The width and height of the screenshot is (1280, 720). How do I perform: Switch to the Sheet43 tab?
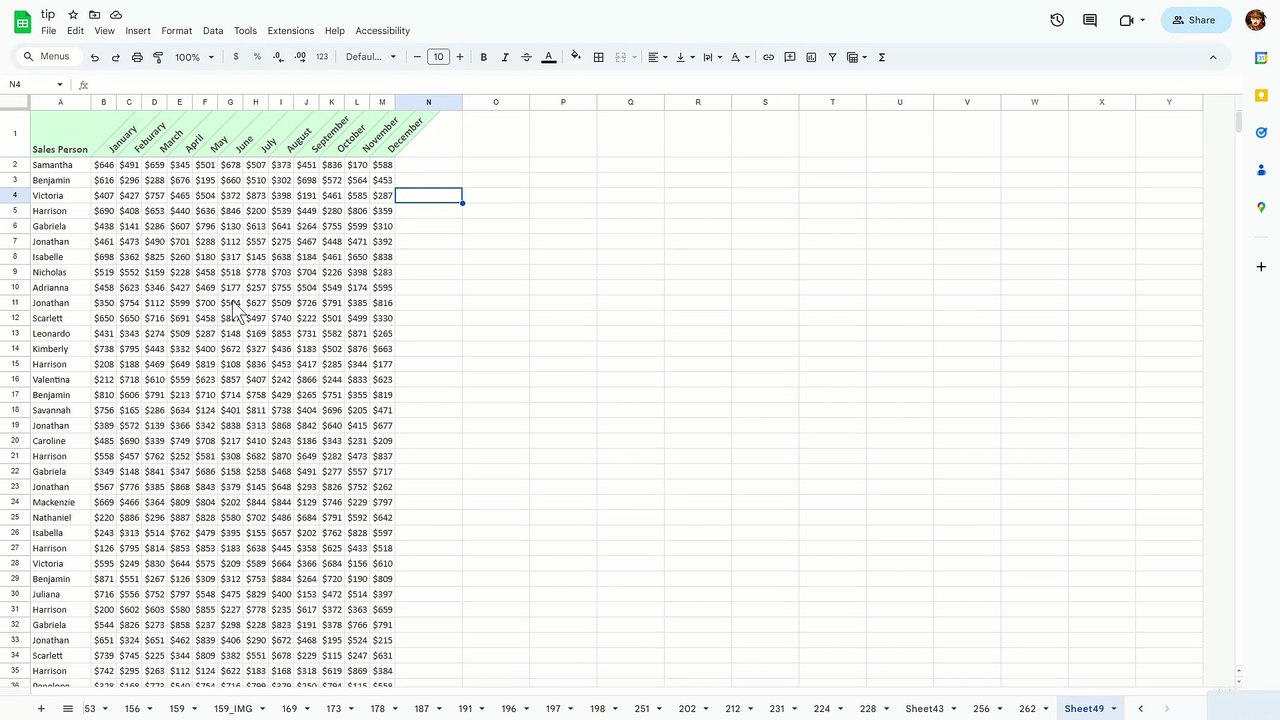924,709
